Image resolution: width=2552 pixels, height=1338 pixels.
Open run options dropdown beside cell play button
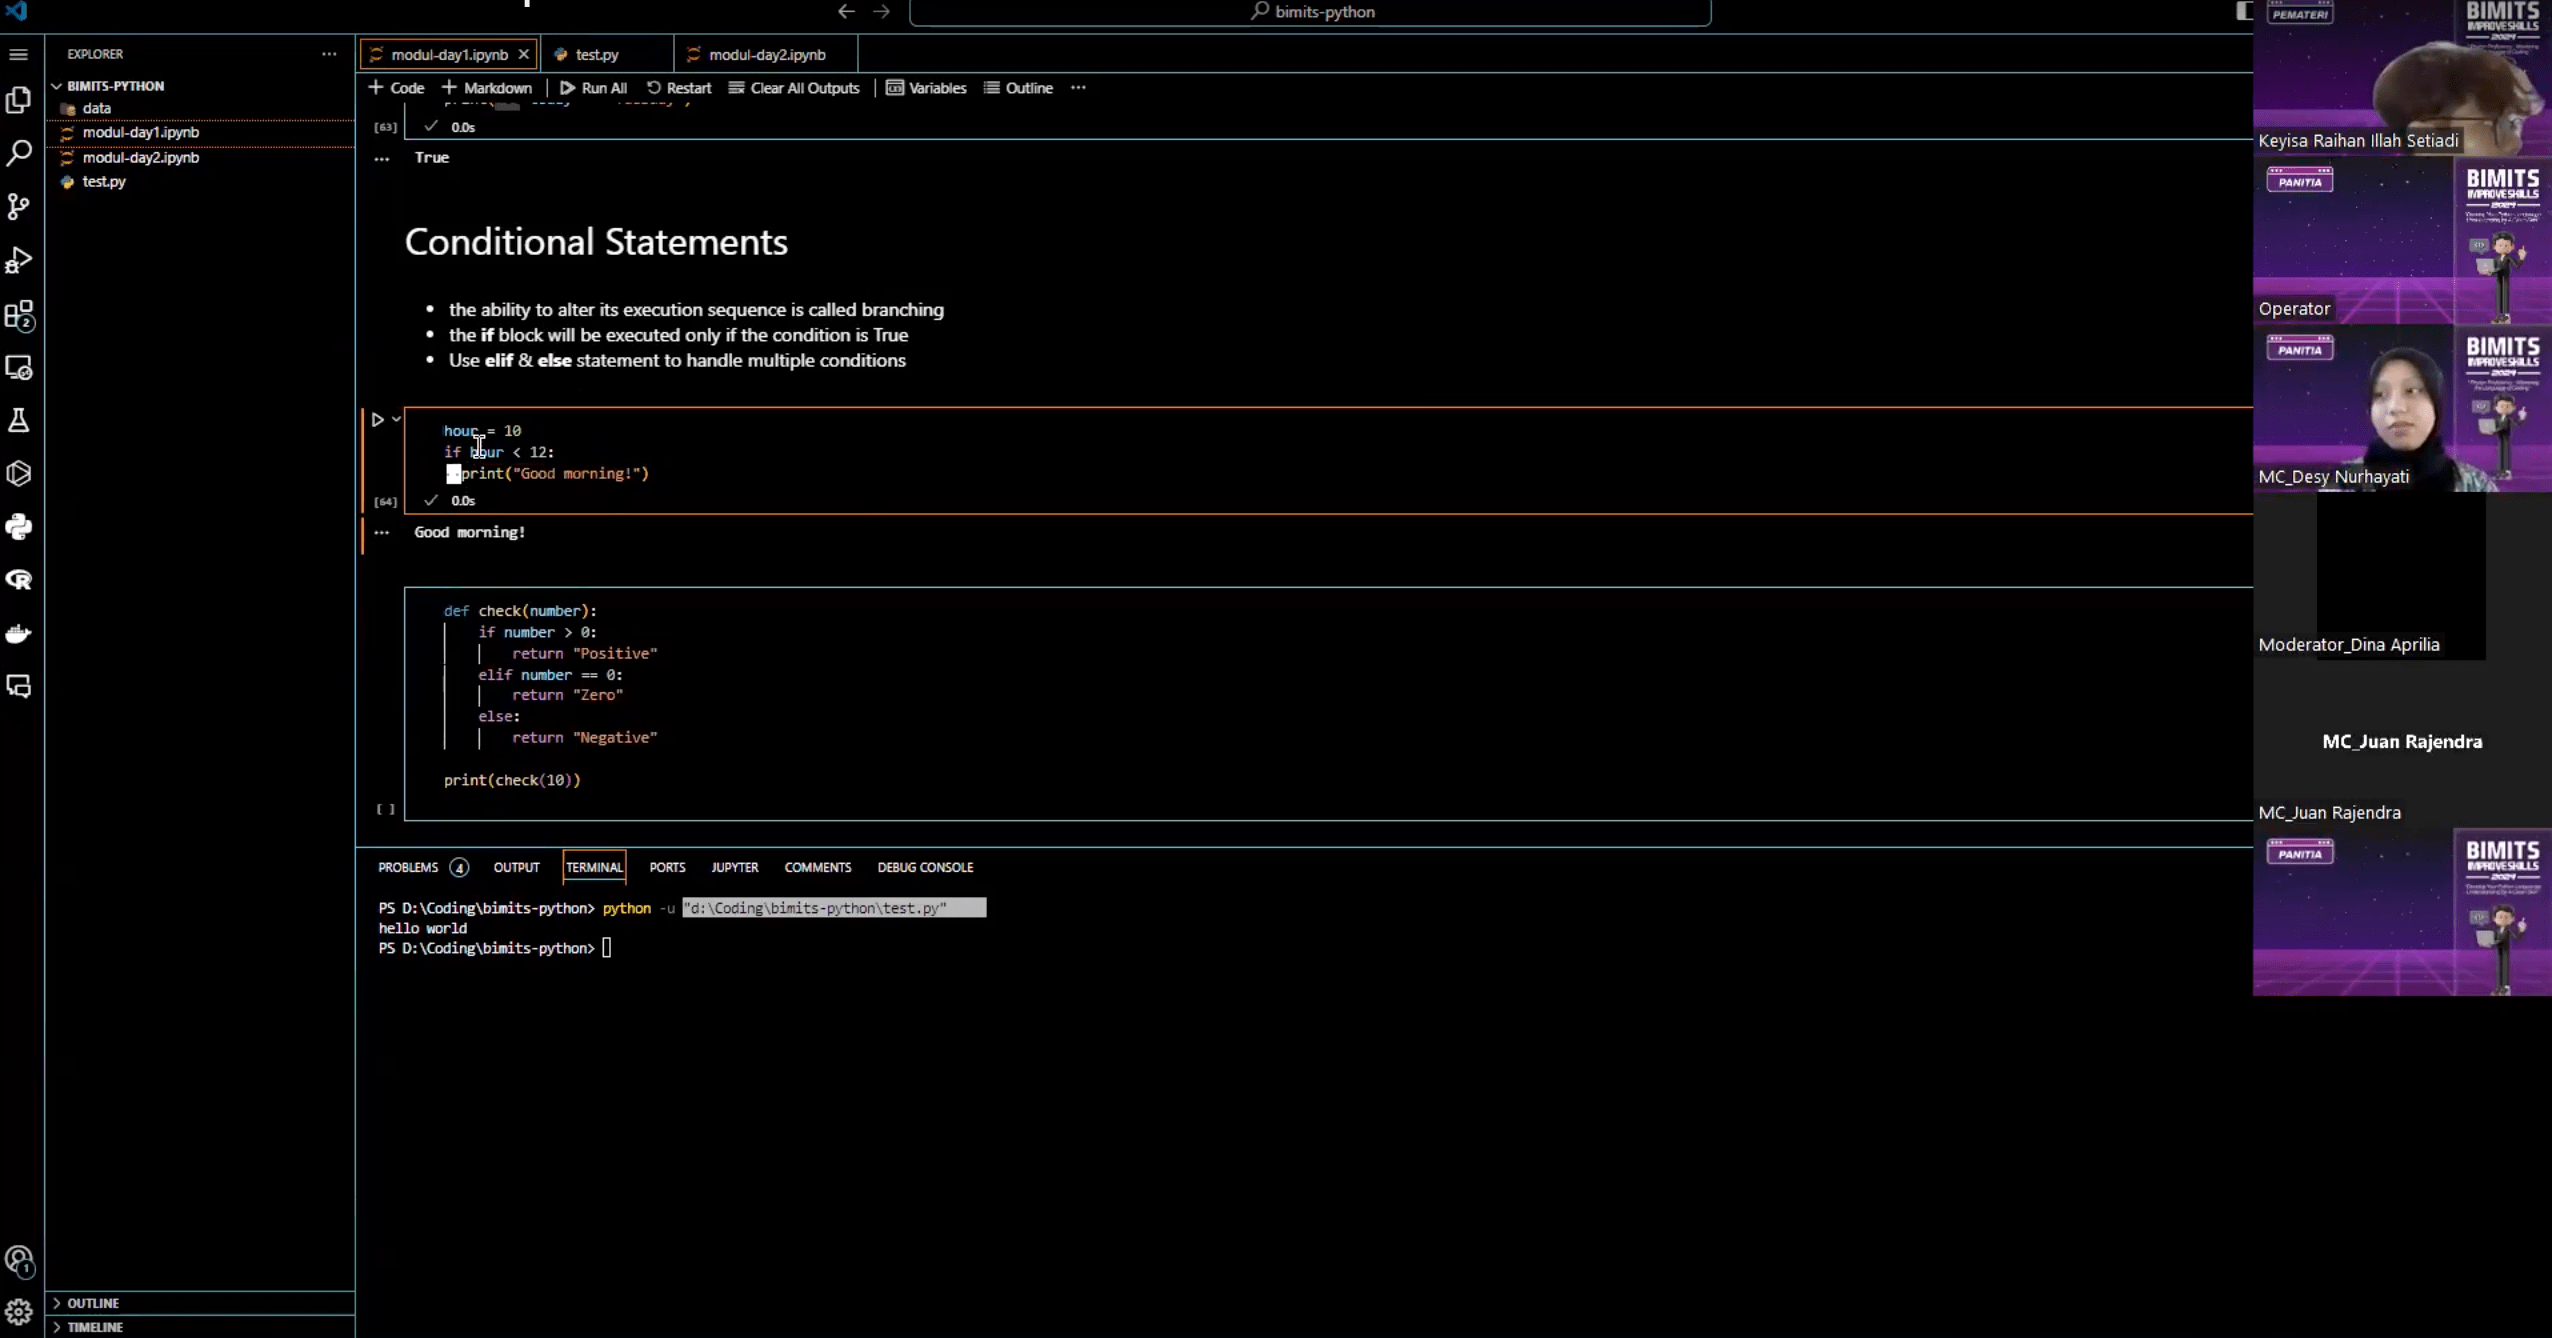pos(397,420)
